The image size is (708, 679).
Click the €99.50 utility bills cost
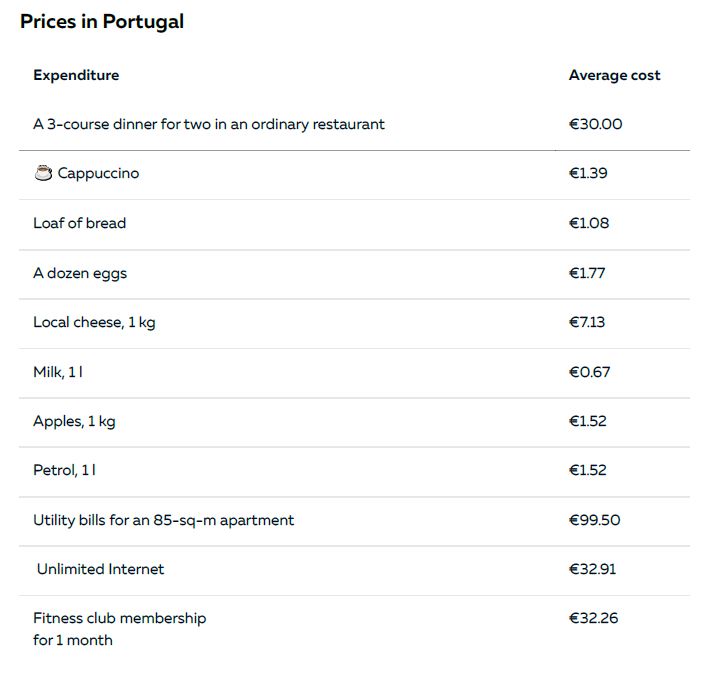pos(595,520)
